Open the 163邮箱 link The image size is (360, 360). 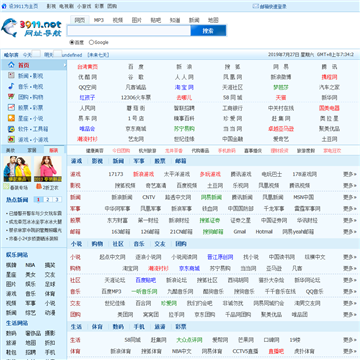[121, 232]
